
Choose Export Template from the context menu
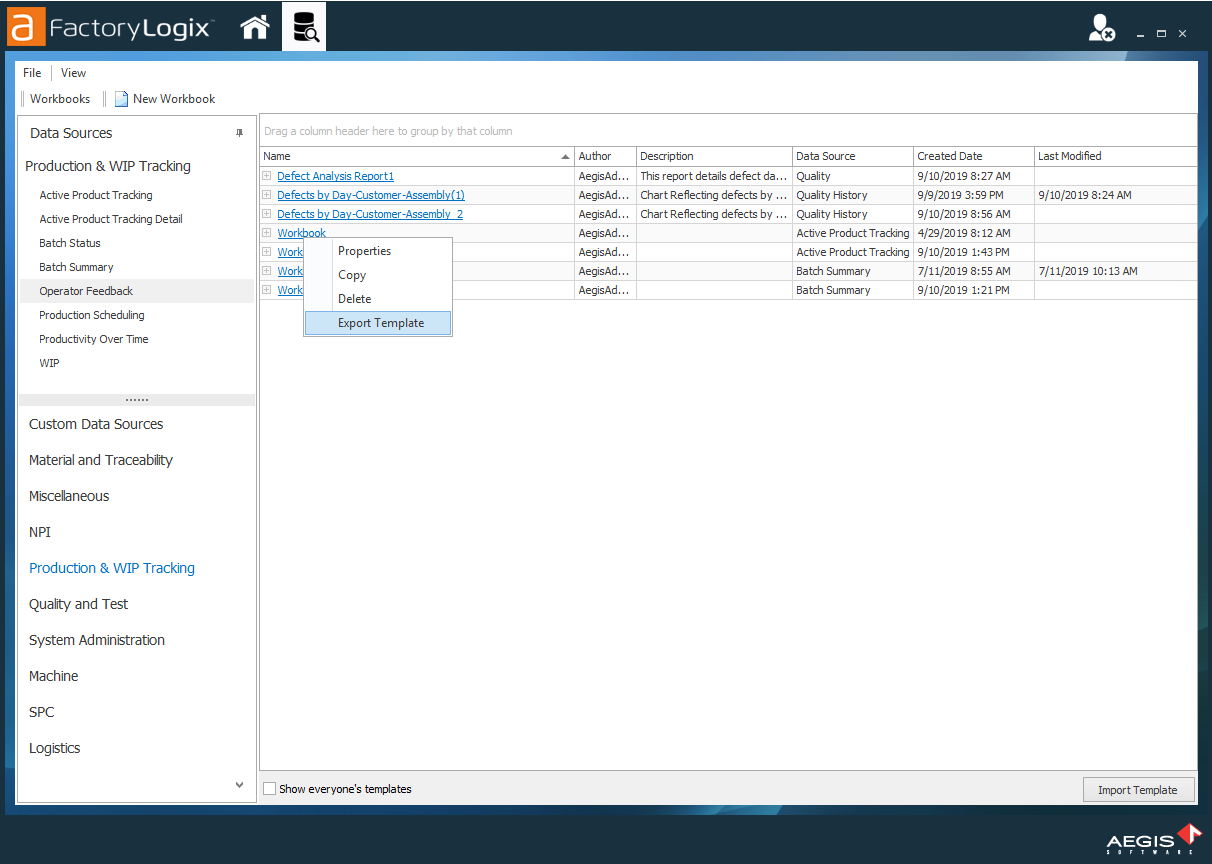(x=380, y=322)
